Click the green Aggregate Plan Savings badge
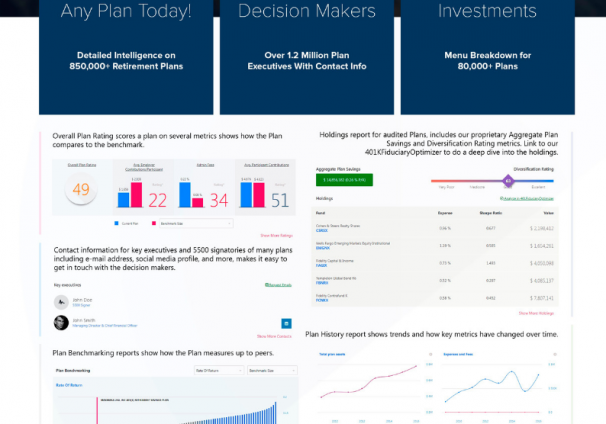Viewport: 606px width, 424px height. point(344,180)
